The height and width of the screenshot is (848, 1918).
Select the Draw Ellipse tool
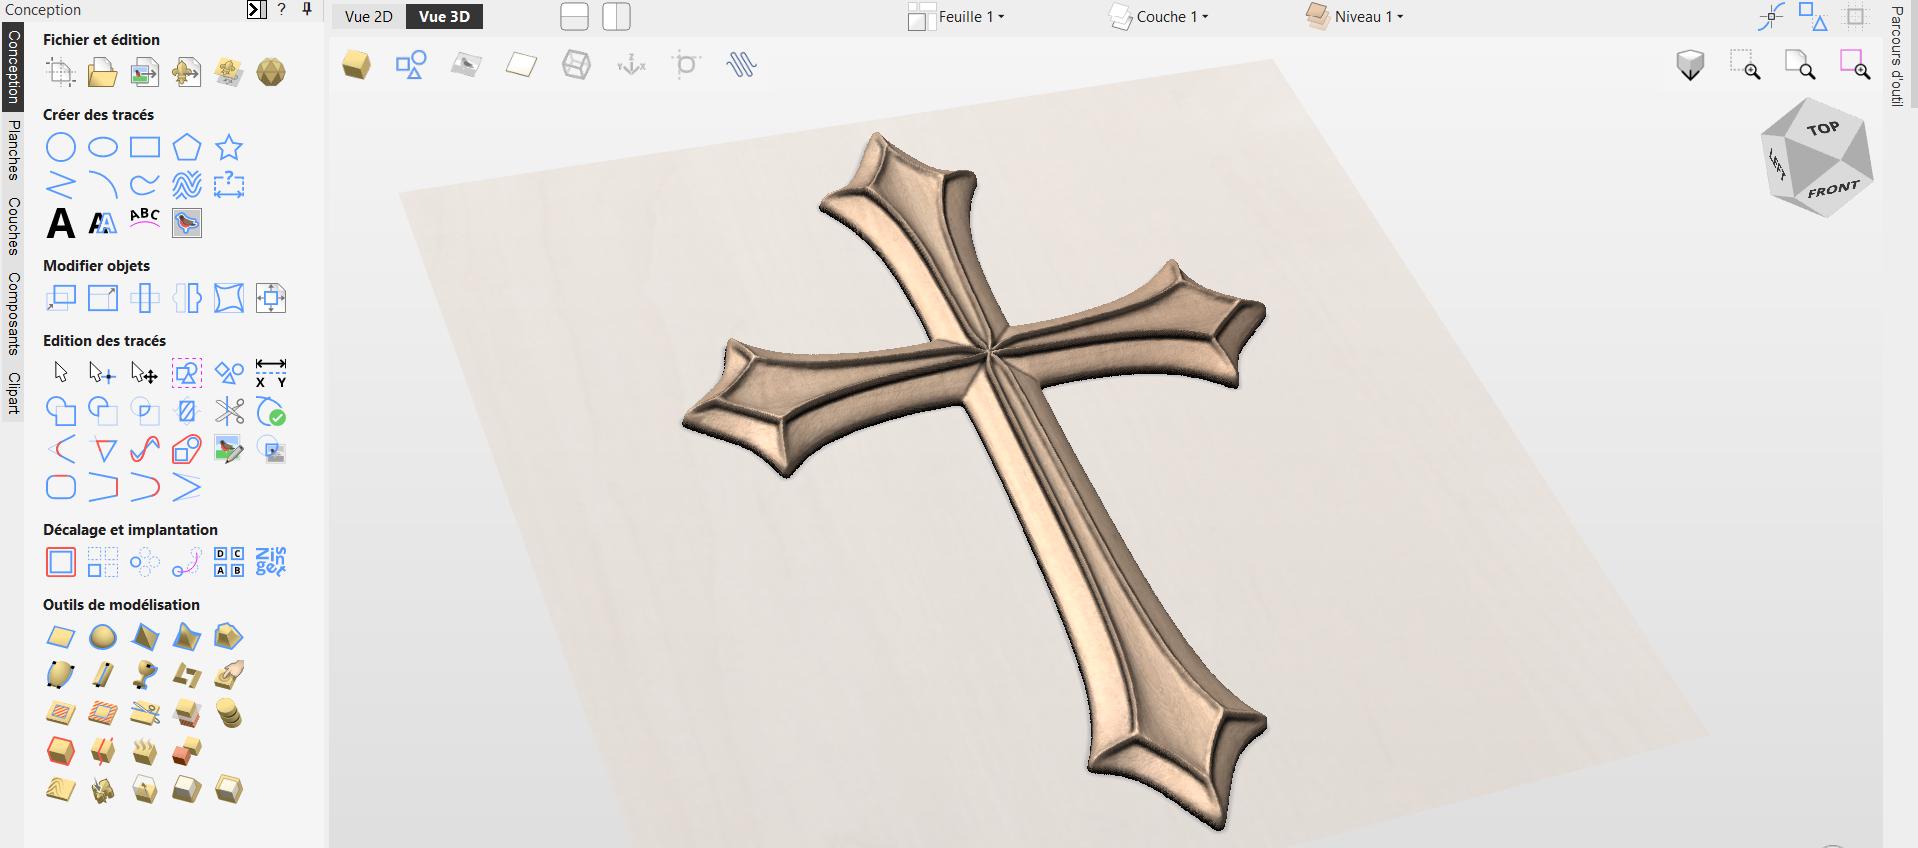coord(103,148)
